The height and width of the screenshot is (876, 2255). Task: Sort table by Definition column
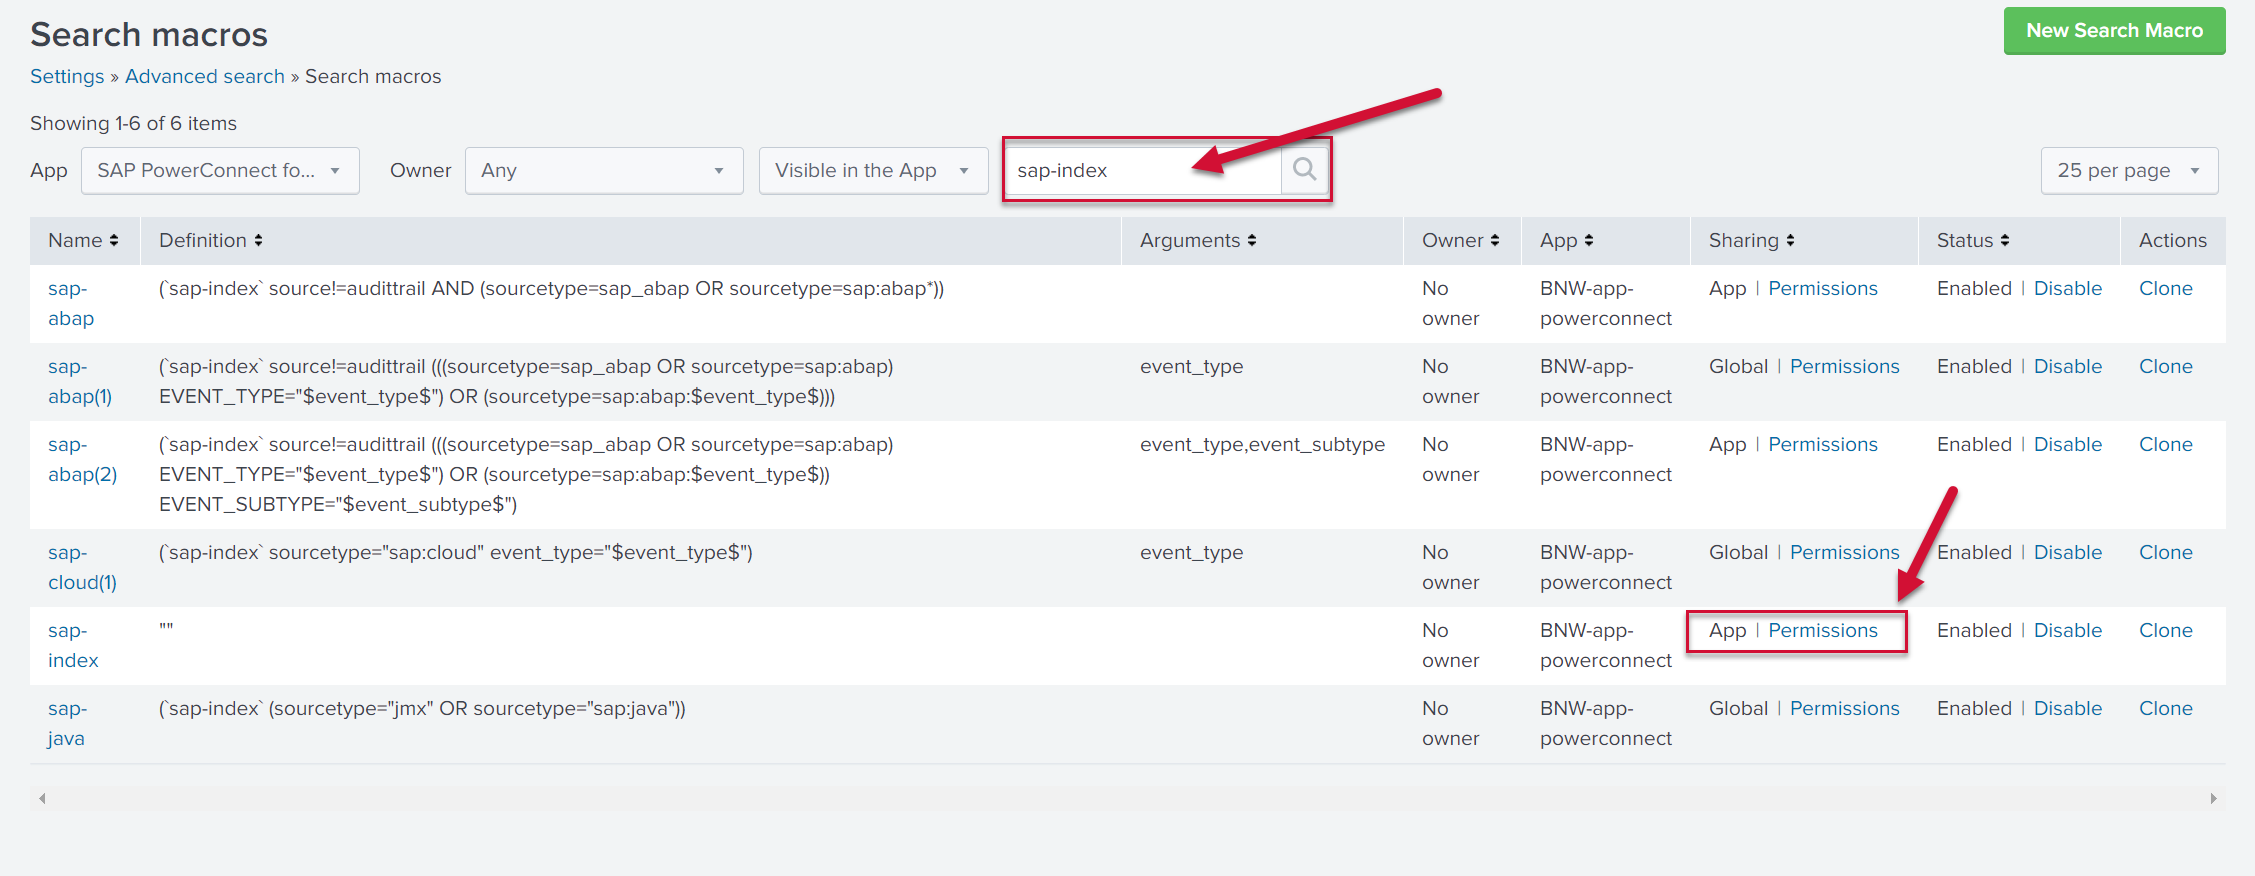[x=210, y=241]
